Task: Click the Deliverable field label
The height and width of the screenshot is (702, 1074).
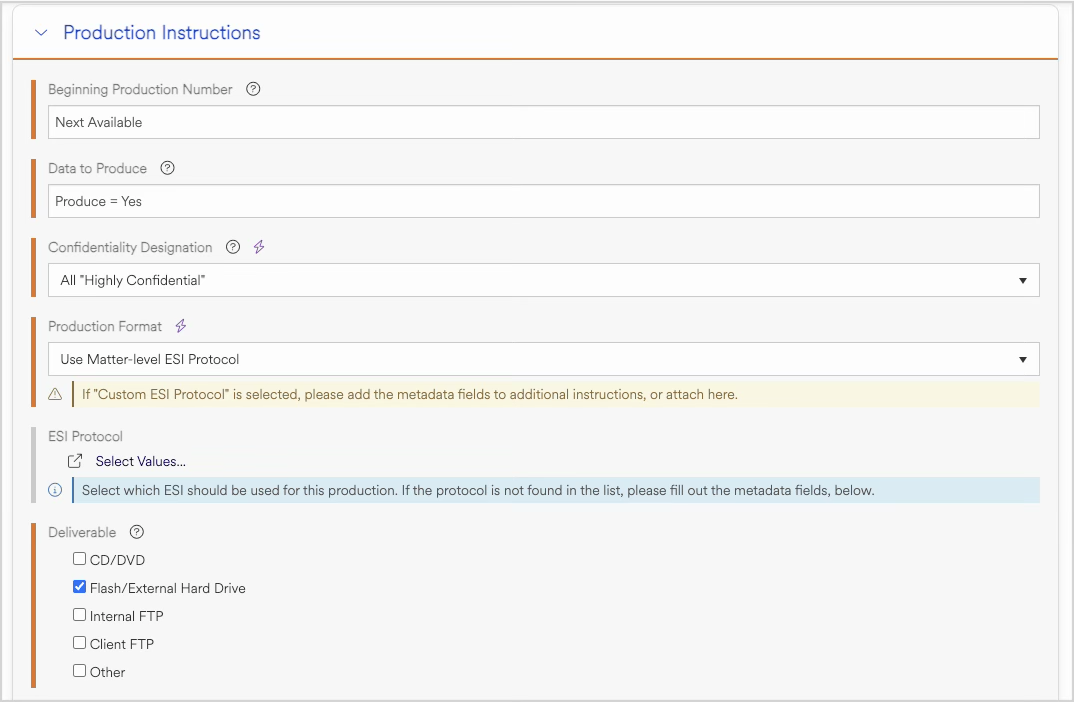Action: [x=82, y=532]
